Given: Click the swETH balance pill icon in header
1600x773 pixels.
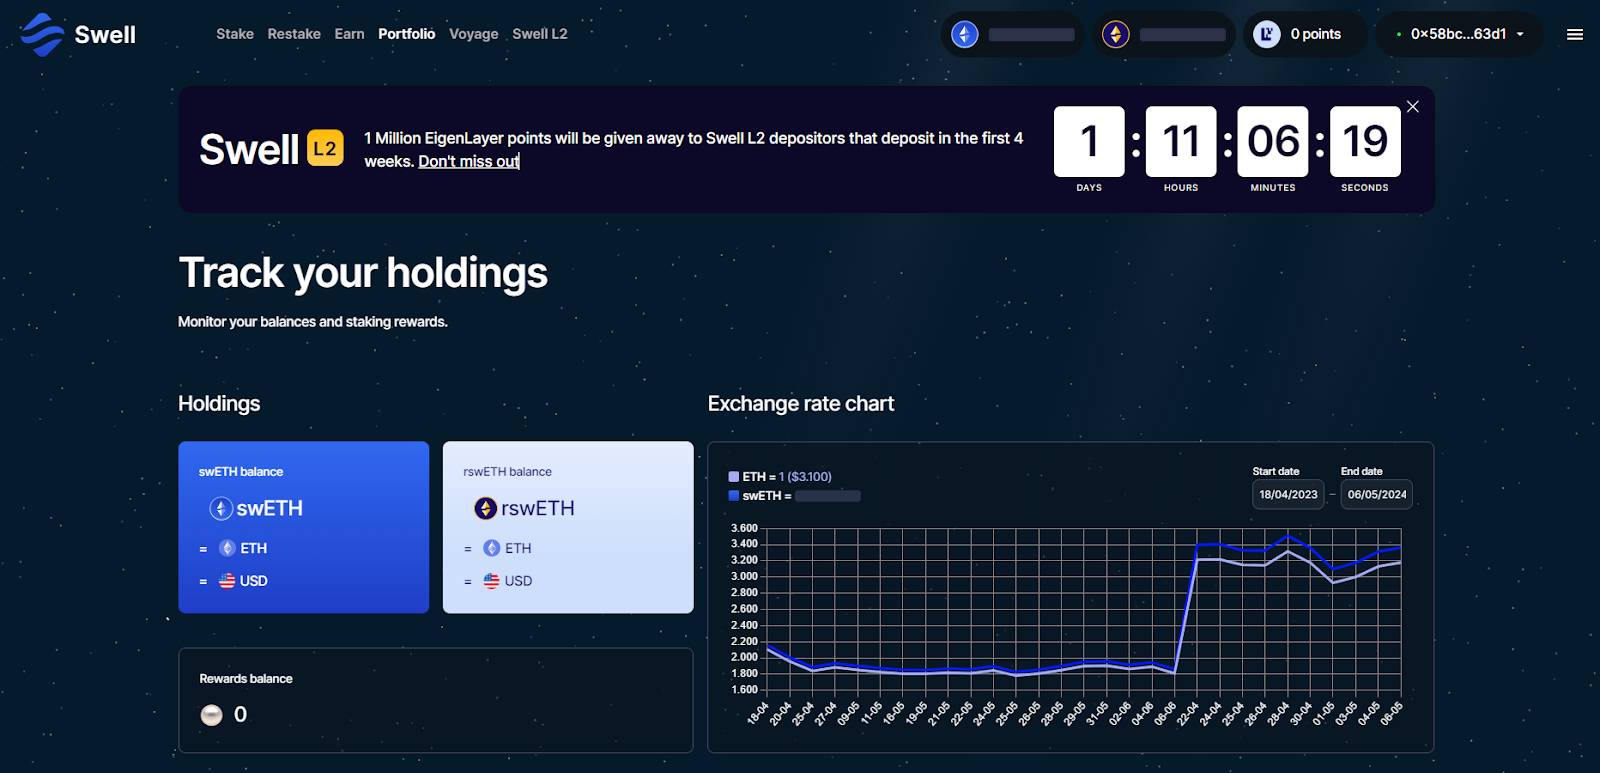Looking at the screenshot, I should (x=964, y=34).
